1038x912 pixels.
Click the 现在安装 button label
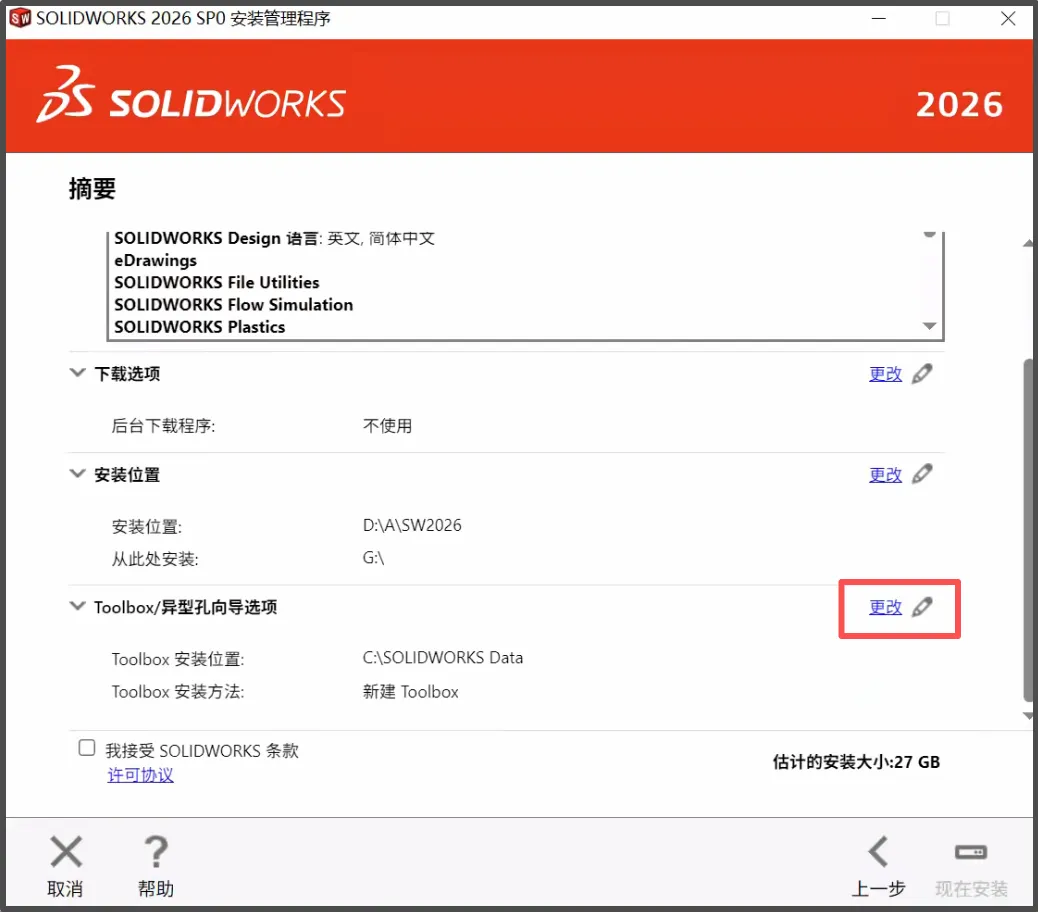pyautogui.click(x=971, y=889)
